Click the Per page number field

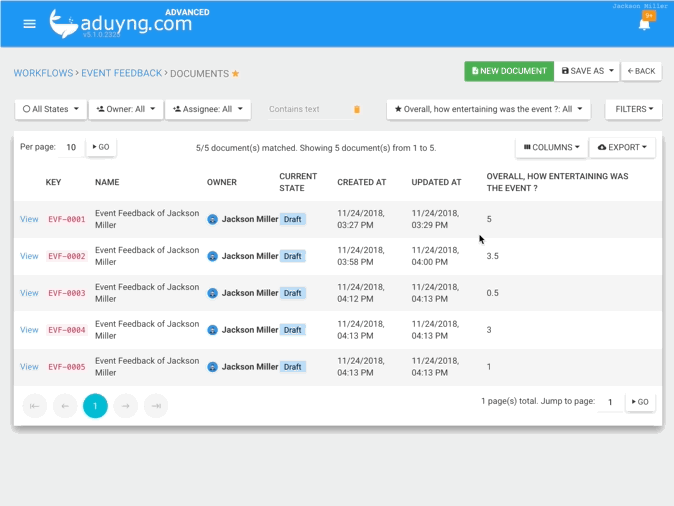[71, 147]
